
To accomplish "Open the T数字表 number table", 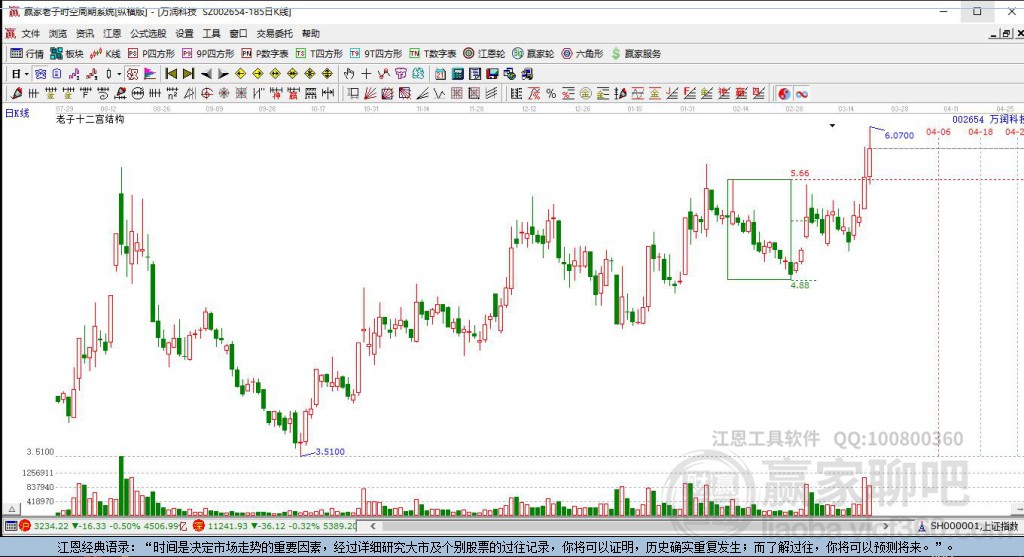I will coord(432,54).
